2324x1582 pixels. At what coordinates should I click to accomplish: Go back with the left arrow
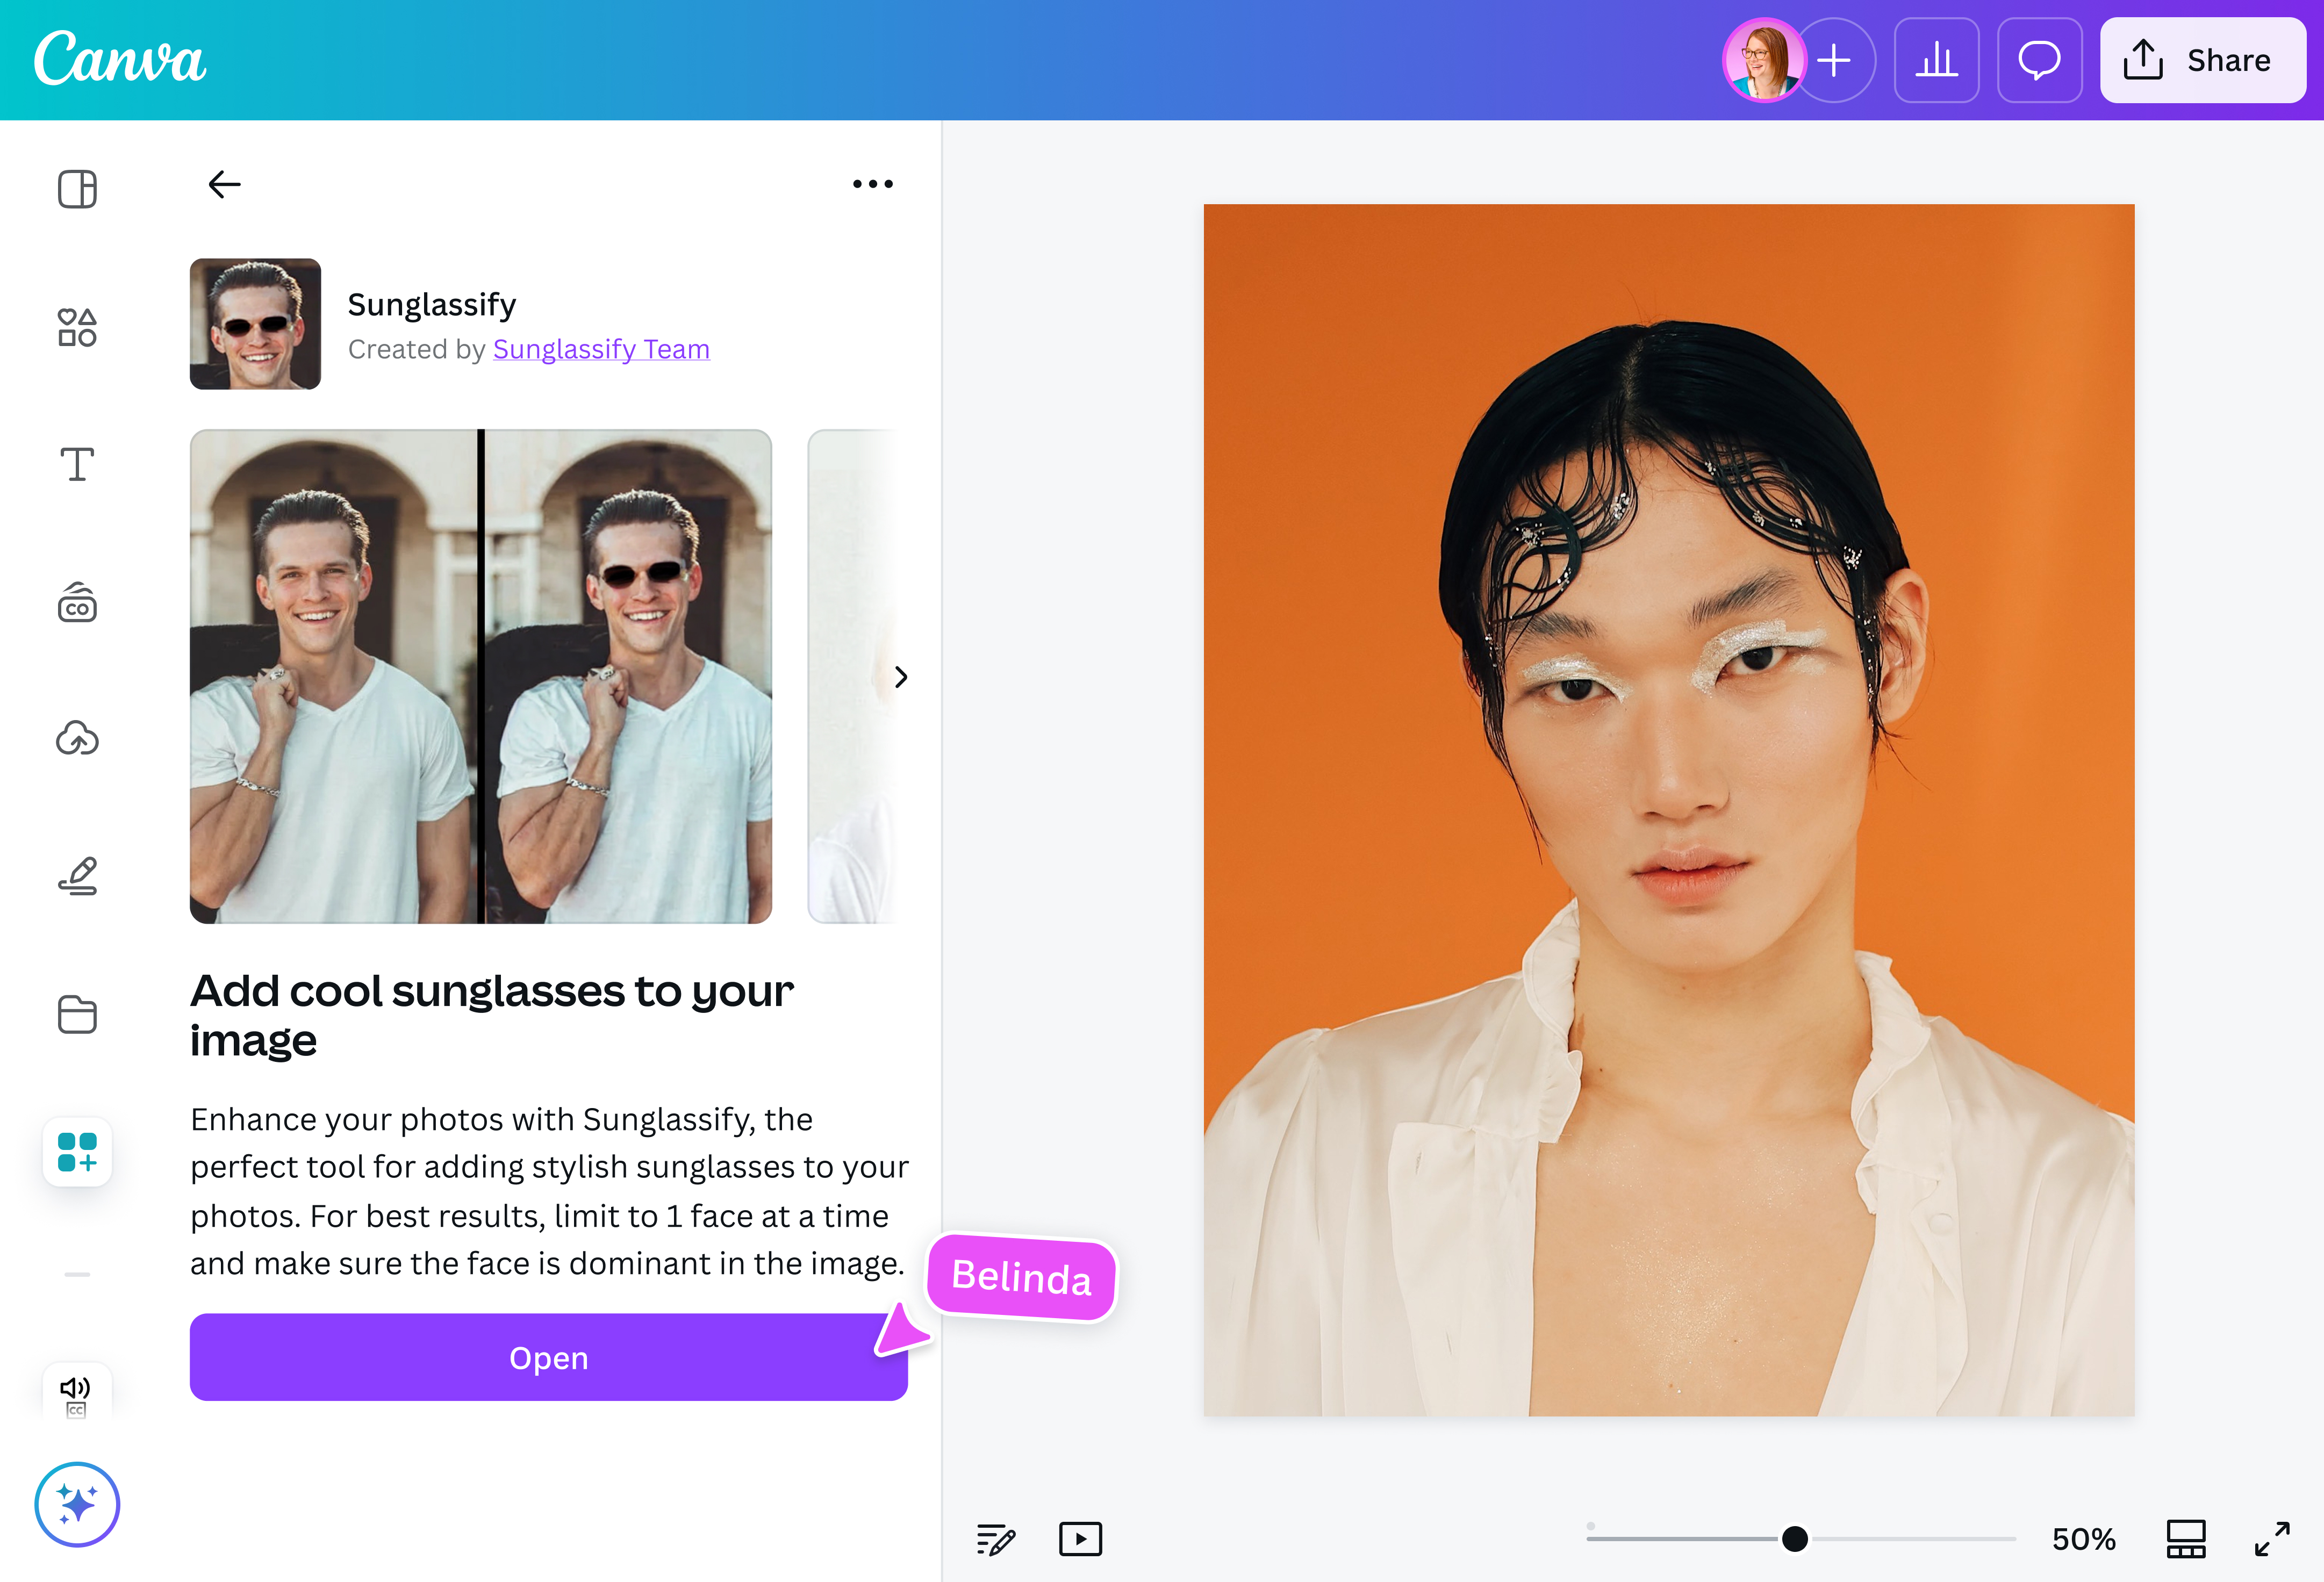225,184
